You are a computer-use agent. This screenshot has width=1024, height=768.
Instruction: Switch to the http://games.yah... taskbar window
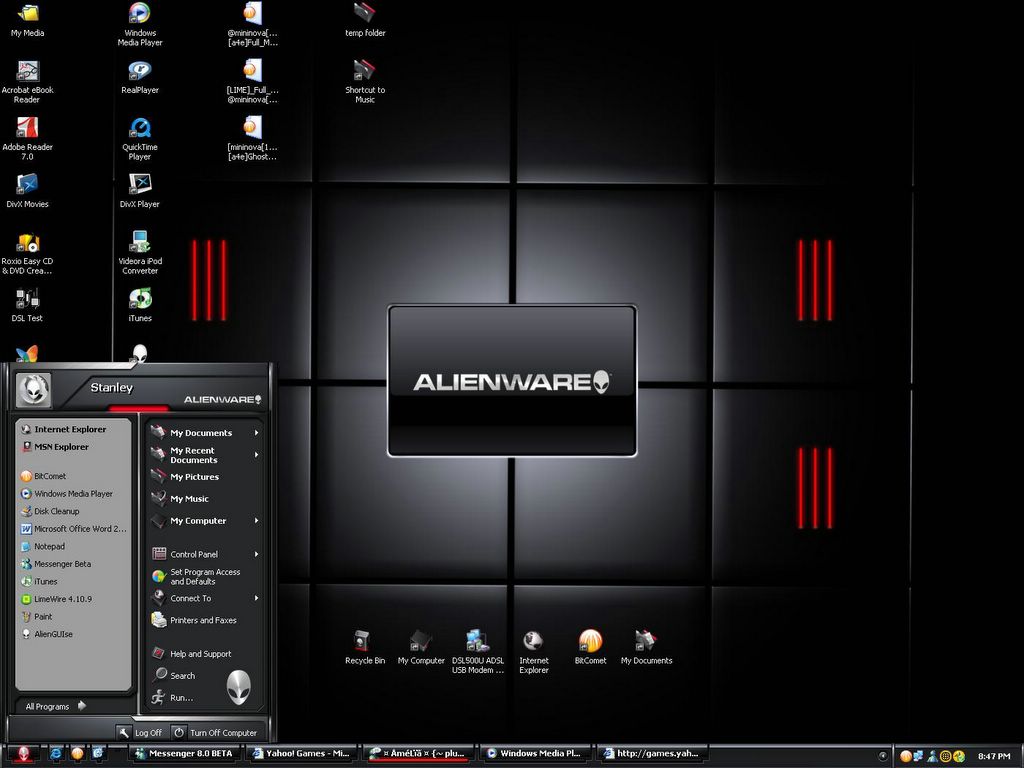click(x=652, y=754)
